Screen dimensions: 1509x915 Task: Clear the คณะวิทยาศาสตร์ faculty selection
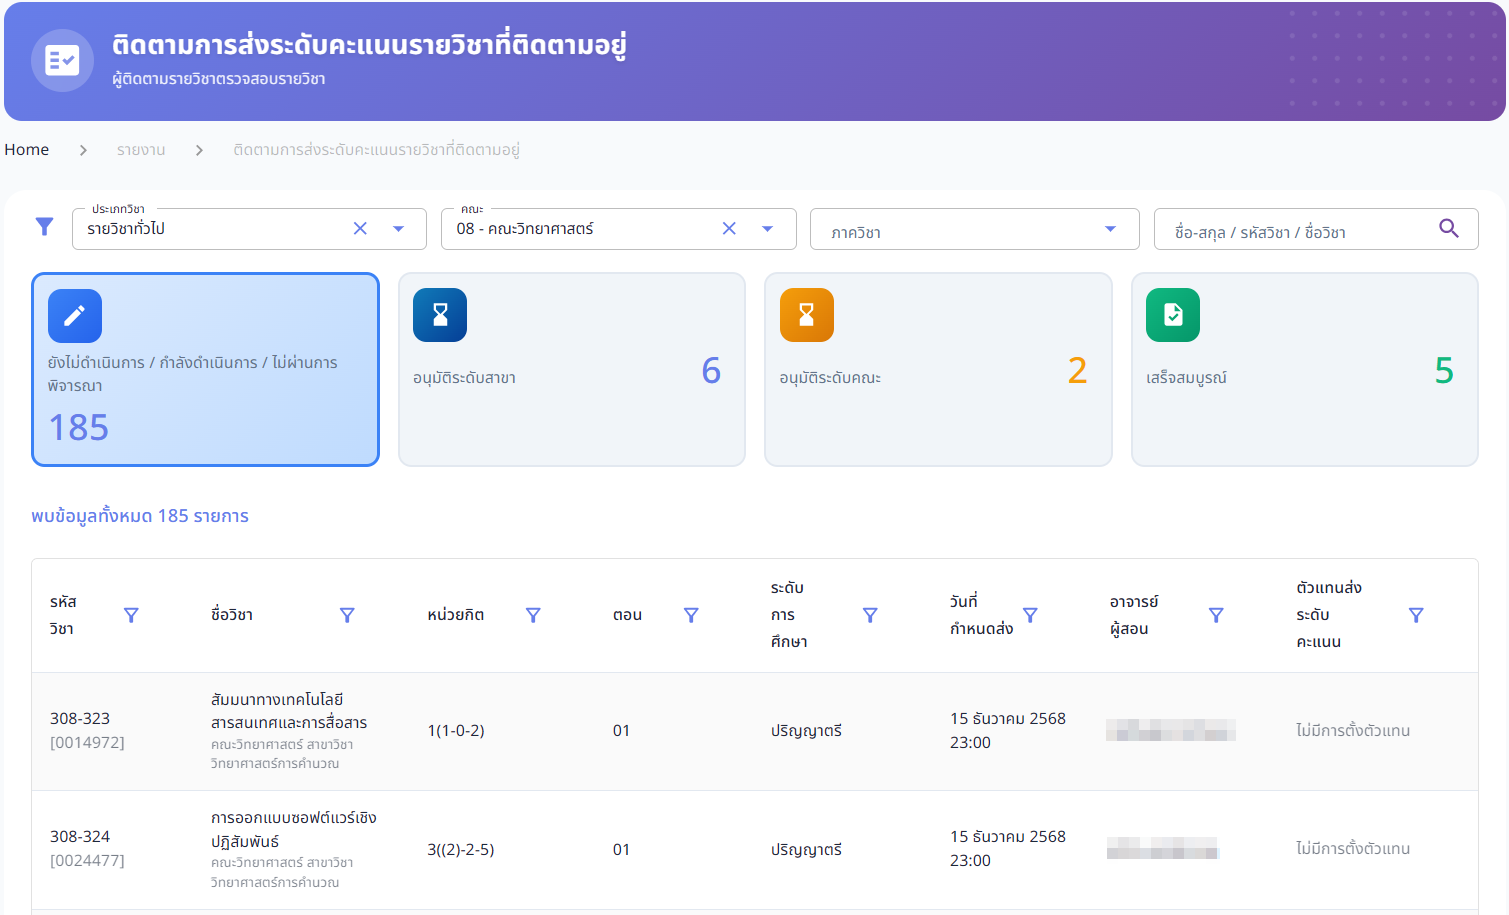729,229
